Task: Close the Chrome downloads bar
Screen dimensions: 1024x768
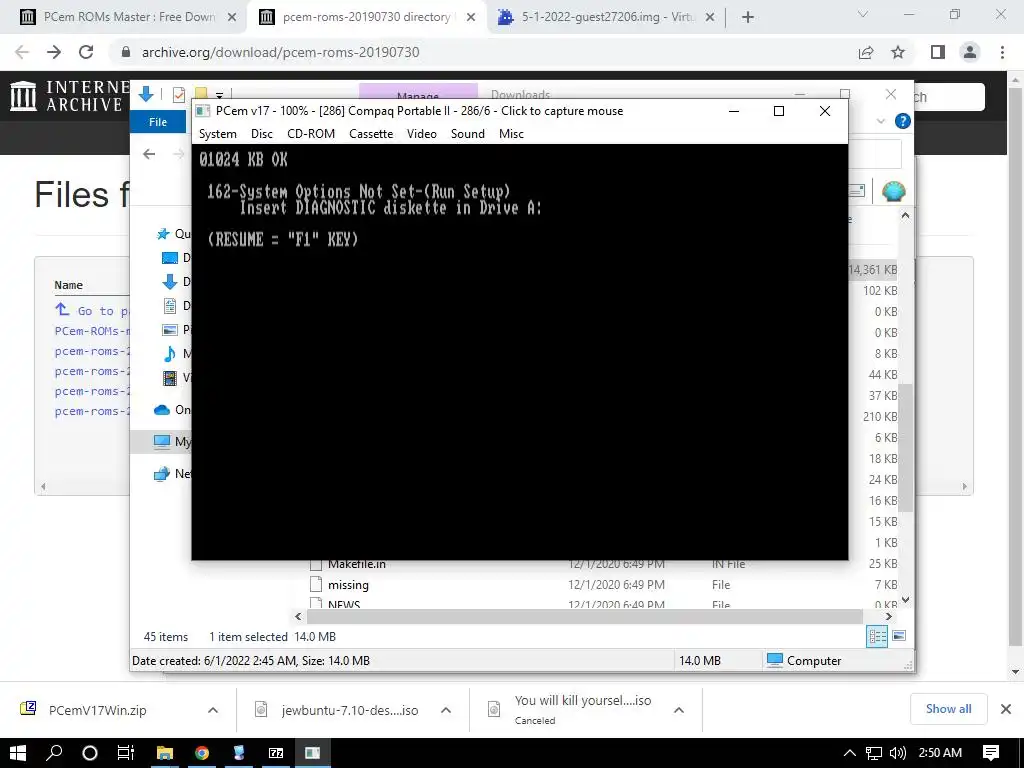Action: click(1006, 709)
